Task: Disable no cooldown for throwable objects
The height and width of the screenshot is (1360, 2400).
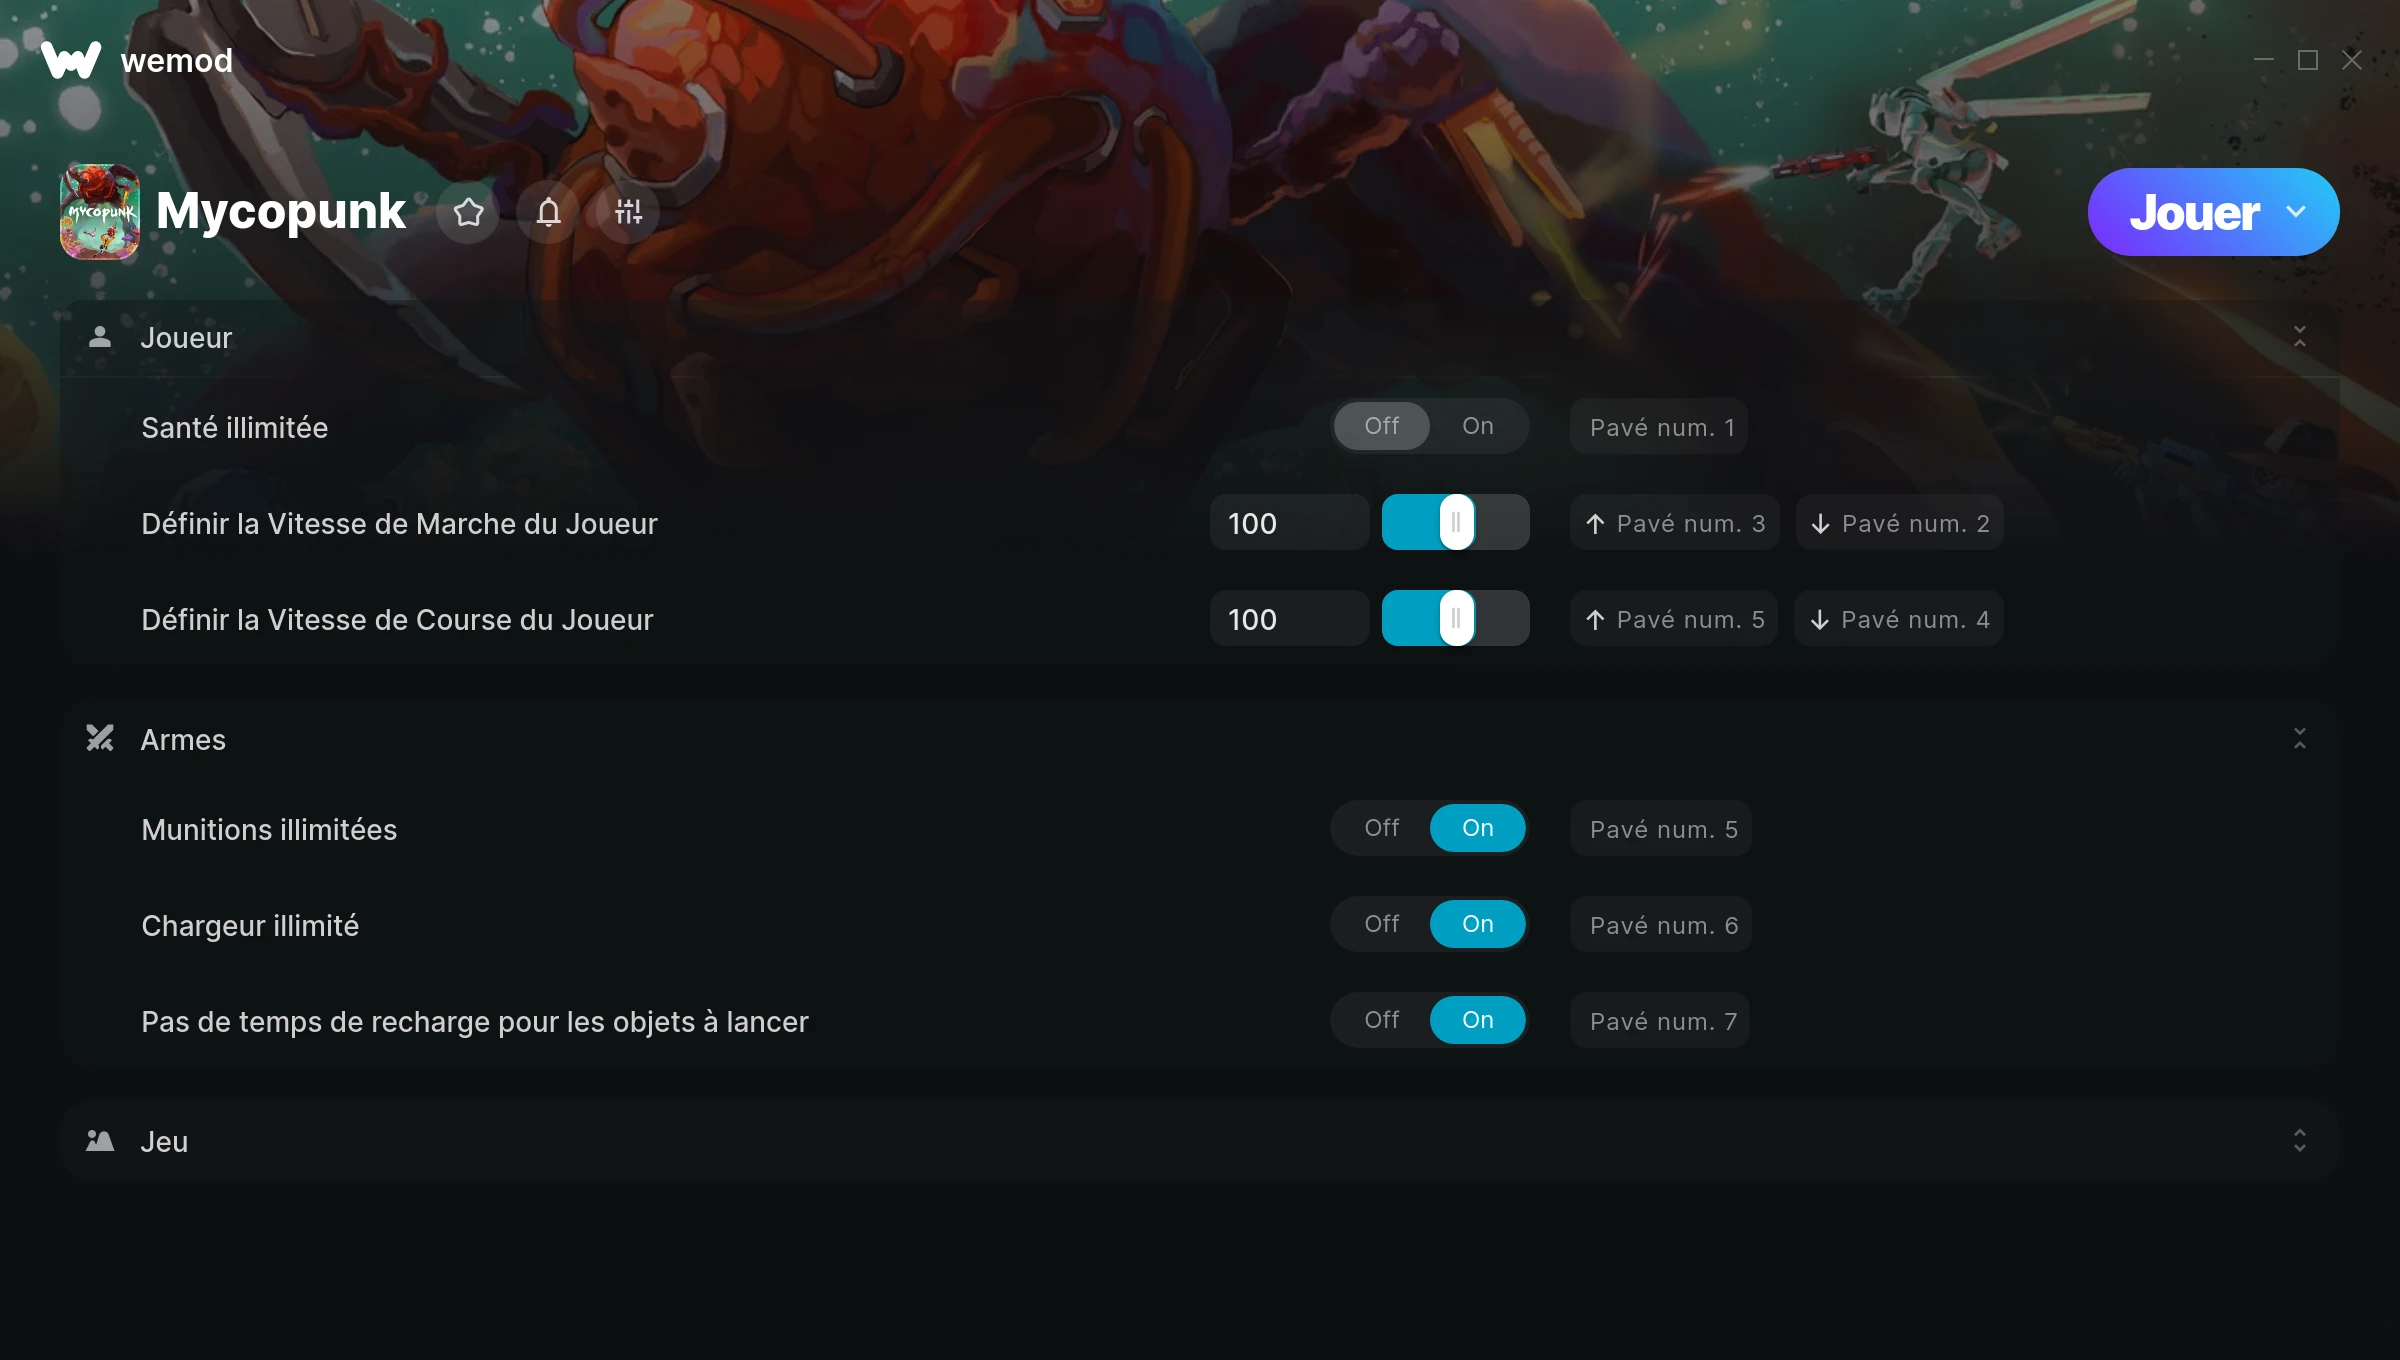Action: pyautogui.click(x=1381, y=1020)
